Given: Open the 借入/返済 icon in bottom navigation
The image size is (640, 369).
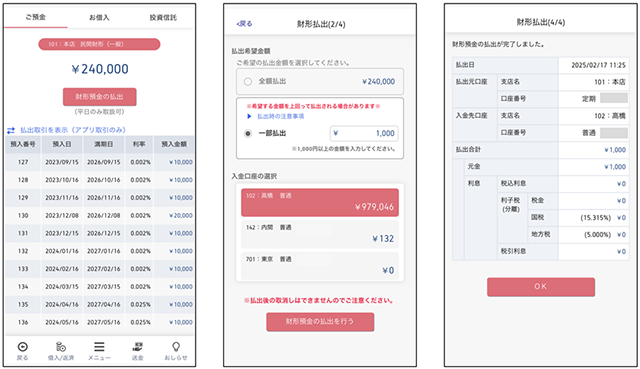Looking at the screenshot, I should [60, 347].
